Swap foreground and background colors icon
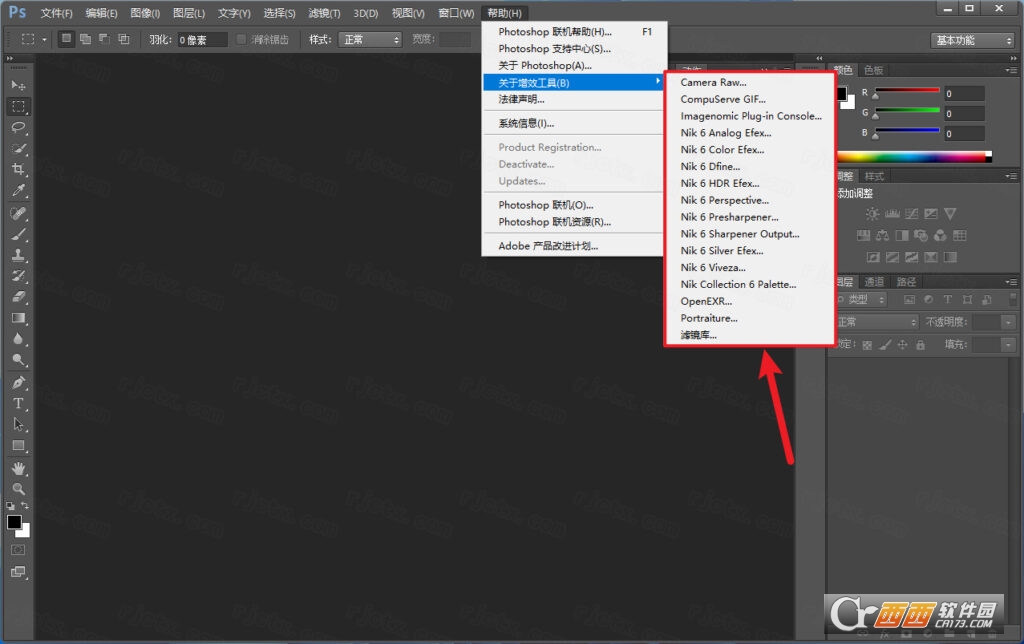 pyautogui.click(x=25, y=506)
